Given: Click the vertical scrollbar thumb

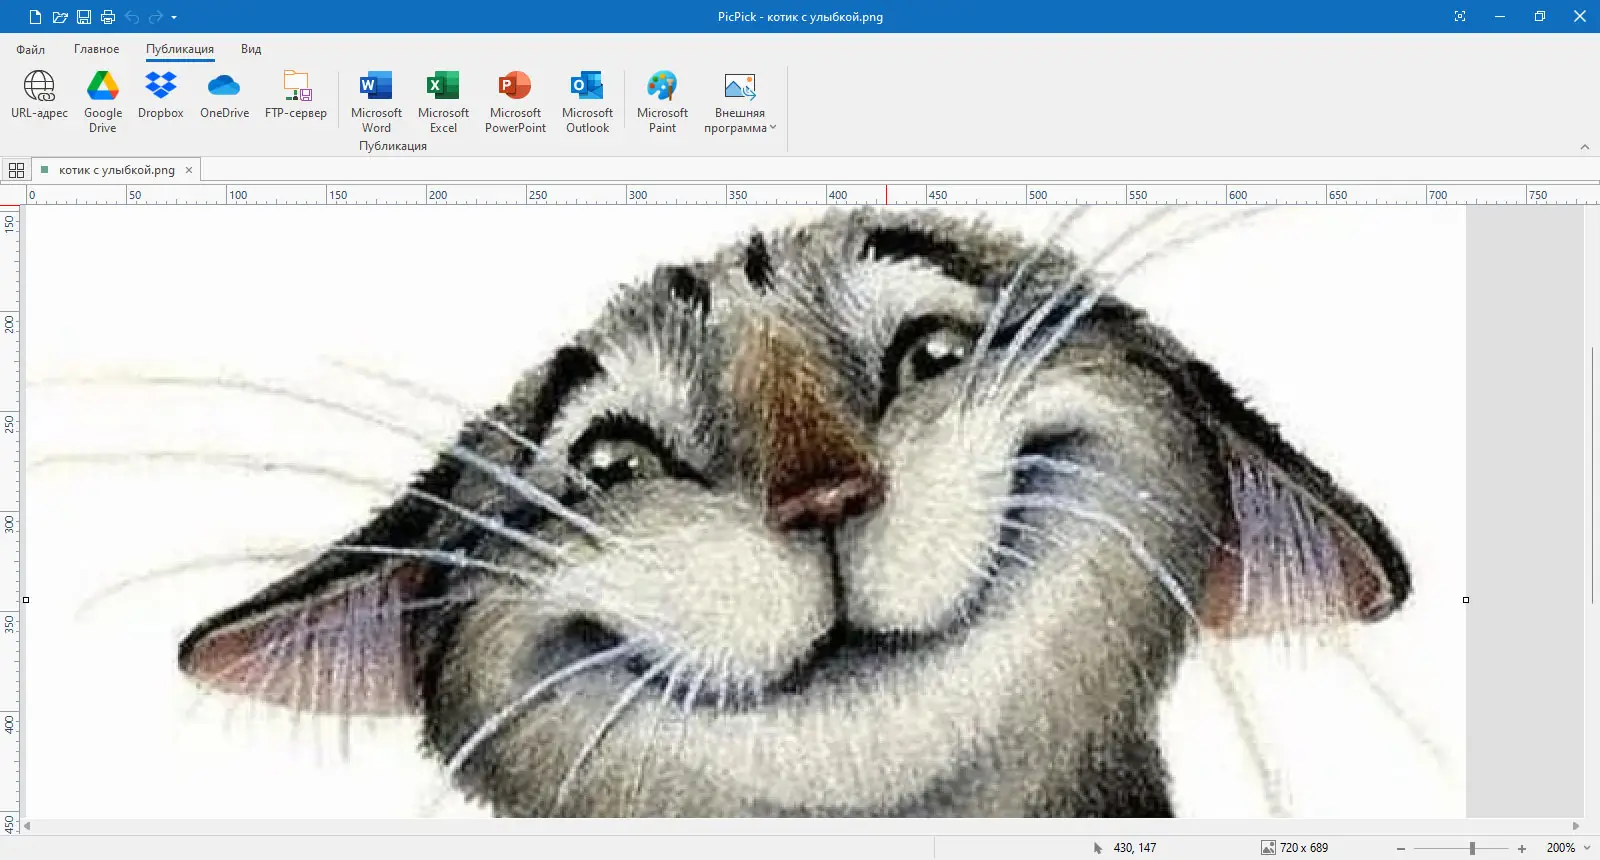Looking at the screenshot, I should [x=1592, y=475].
